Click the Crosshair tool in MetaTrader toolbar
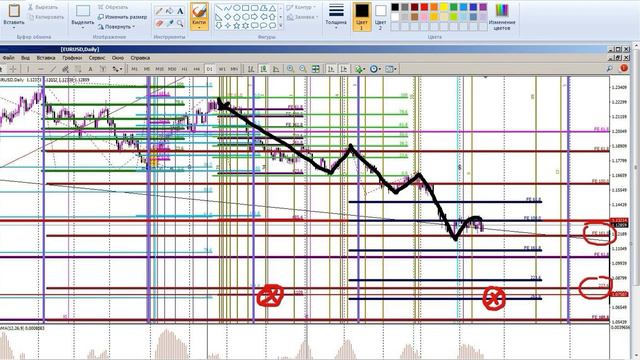Image resolution: width=640 pixels, height=360 pixels. (x=13, y=69)
